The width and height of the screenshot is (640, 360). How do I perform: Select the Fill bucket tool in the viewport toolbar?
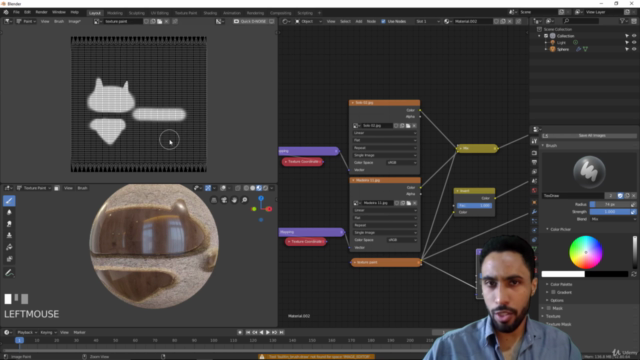coord(9,247)
